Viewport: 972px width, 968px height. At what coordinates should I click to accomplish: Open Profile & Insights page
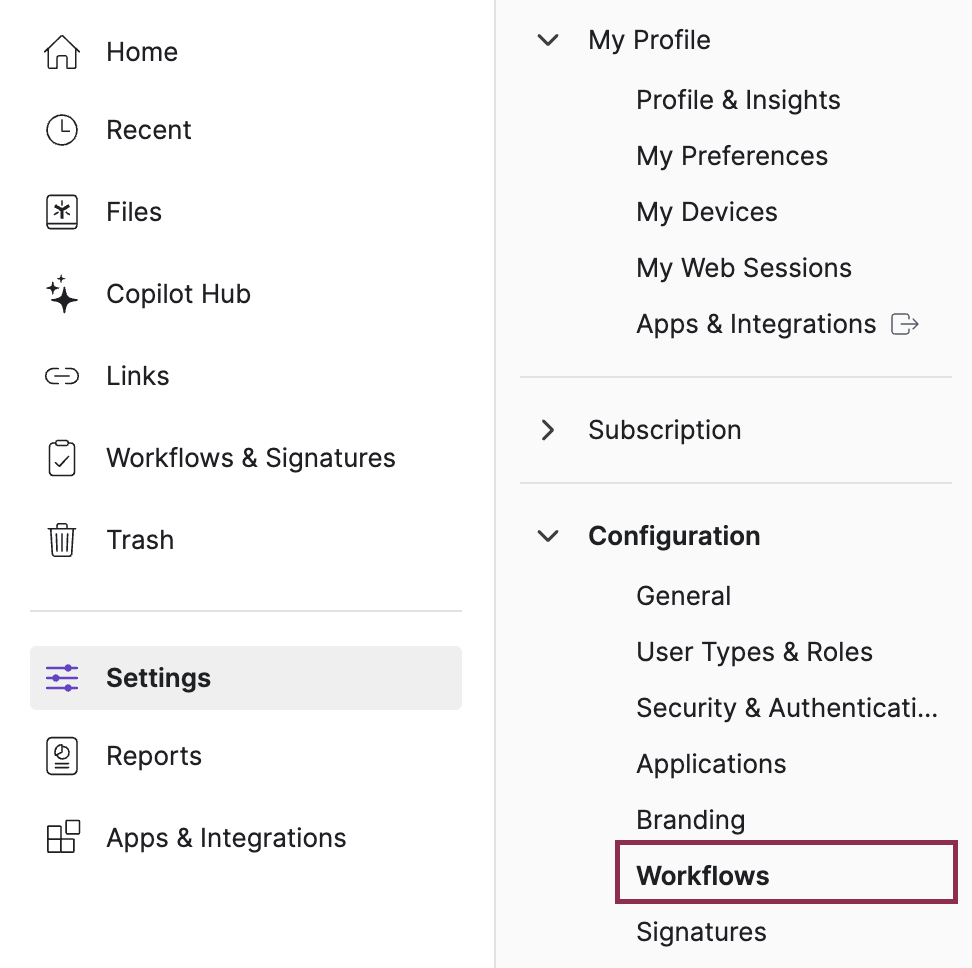(x=738, y=100)
